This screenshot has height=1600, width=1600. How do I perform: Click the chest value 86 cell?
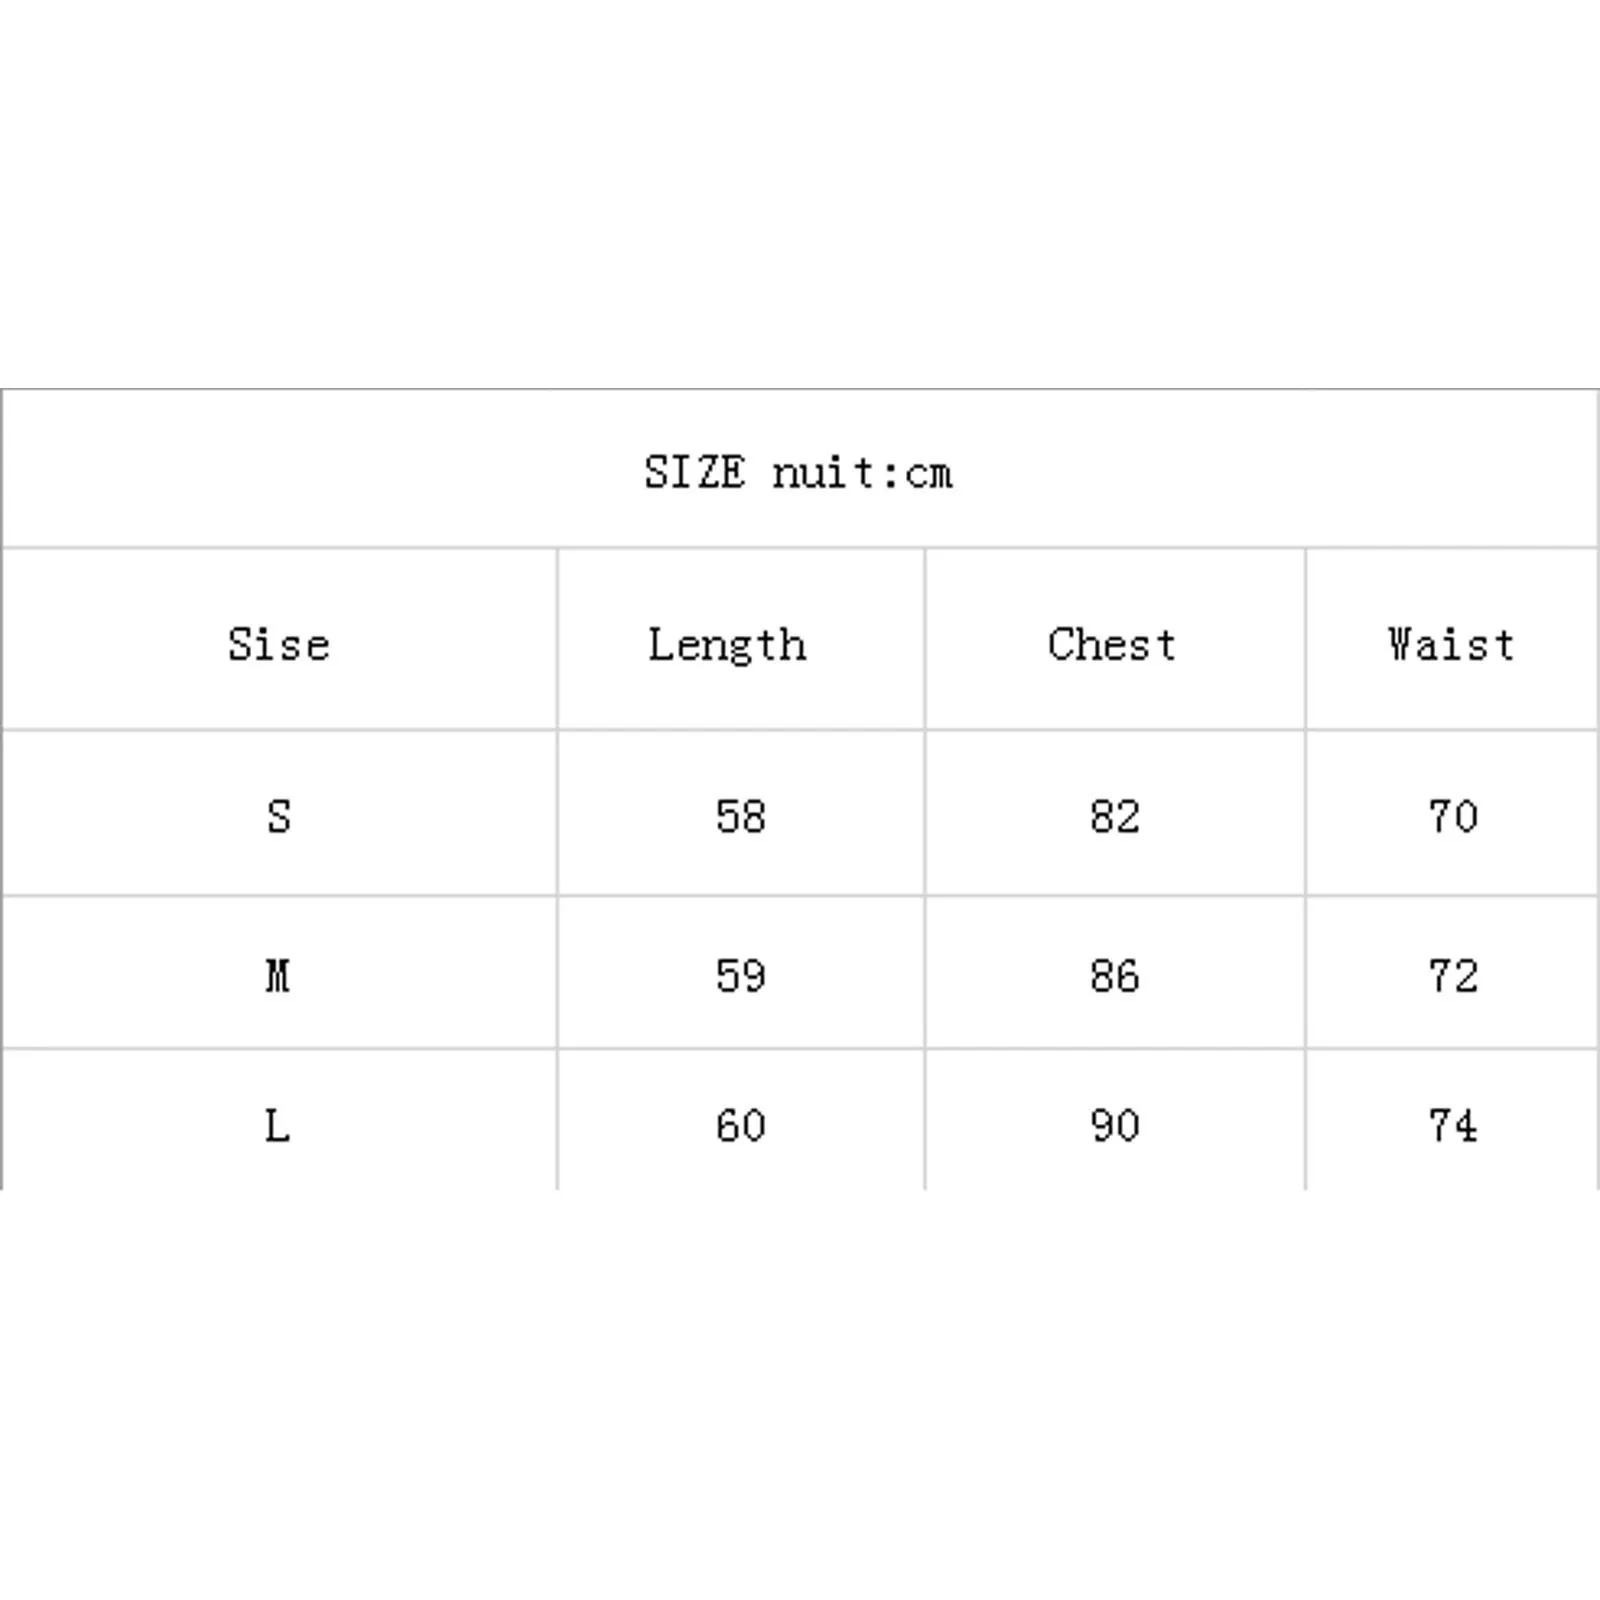coord(1115,975)
